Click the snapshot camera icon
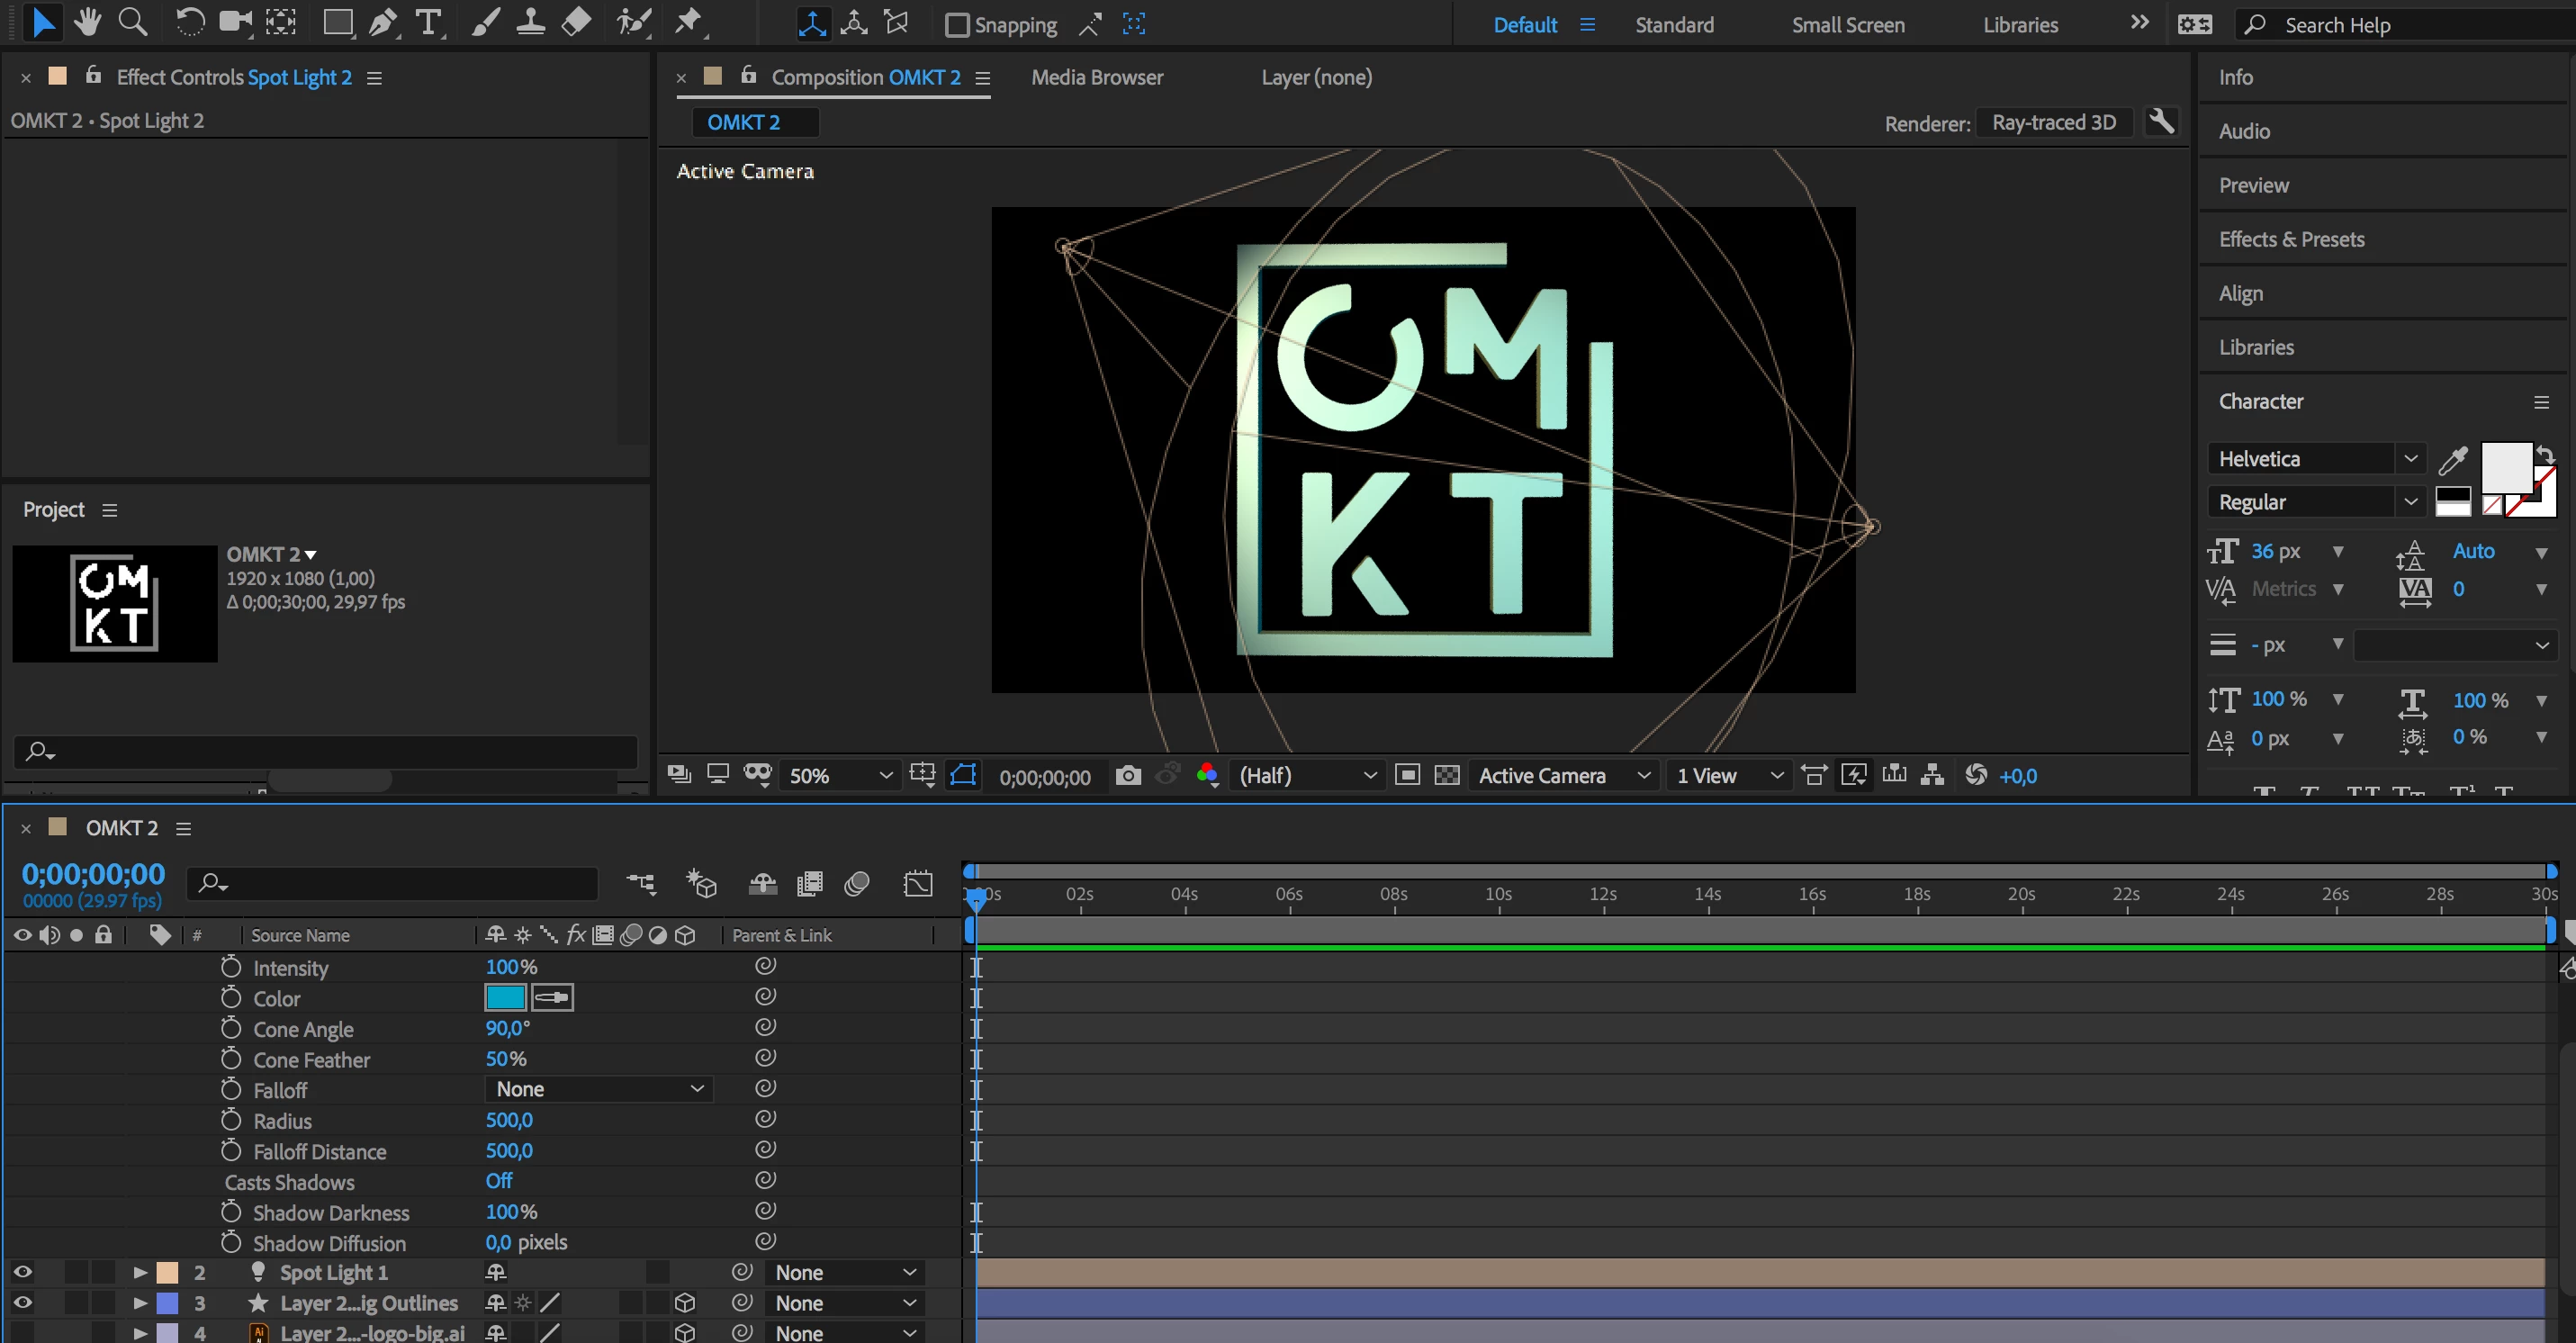Screen dimensions: 2576x1343 [1128, 776]
